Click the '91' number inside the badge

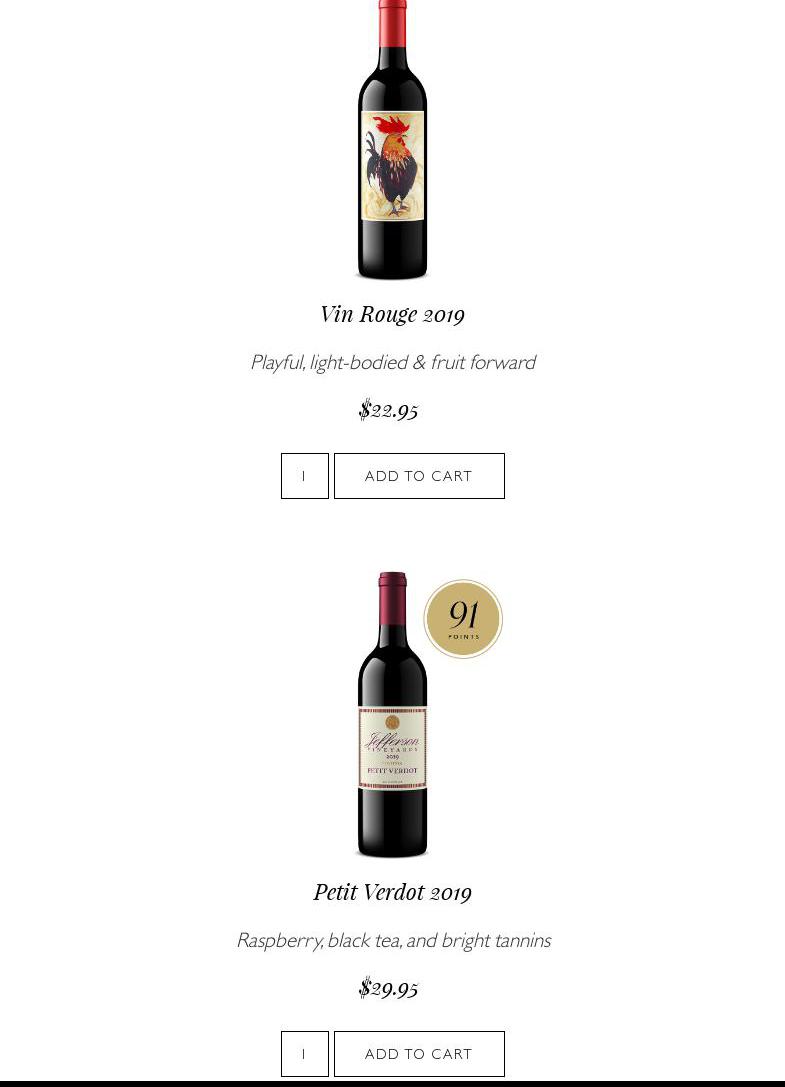[463, 614]
